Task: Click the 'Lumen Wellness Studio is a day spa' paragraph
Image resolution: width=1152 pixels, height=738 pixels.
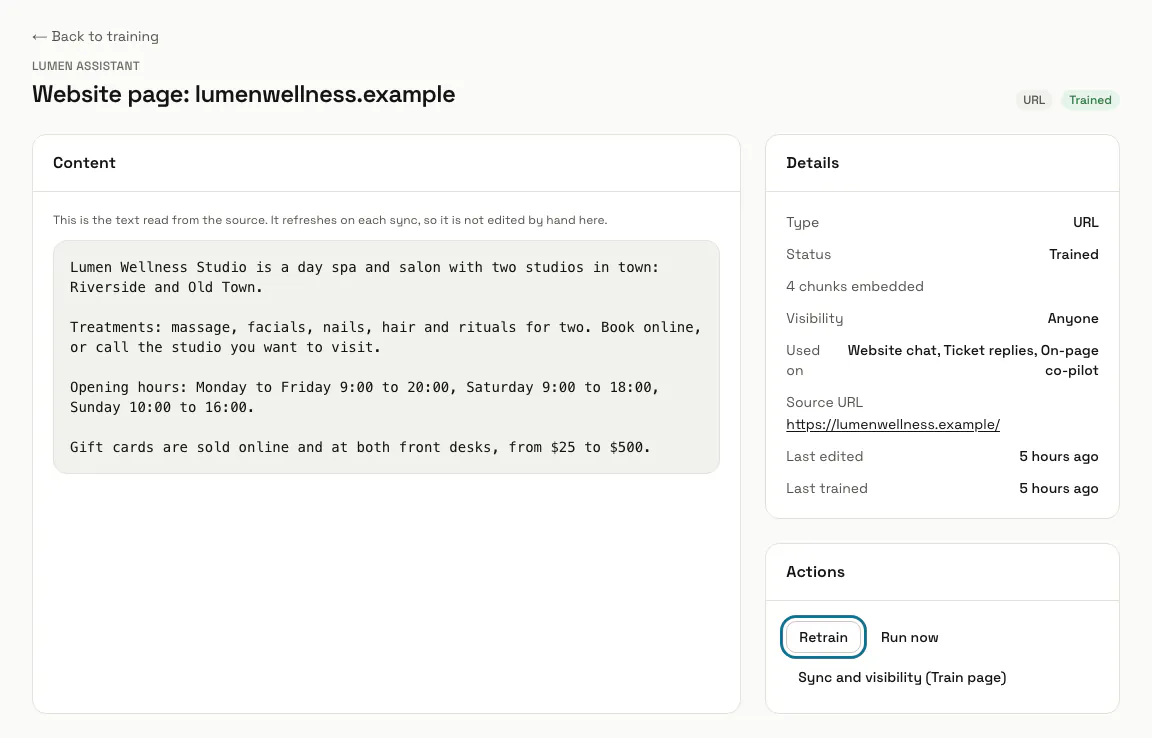Action: point(364,277)
